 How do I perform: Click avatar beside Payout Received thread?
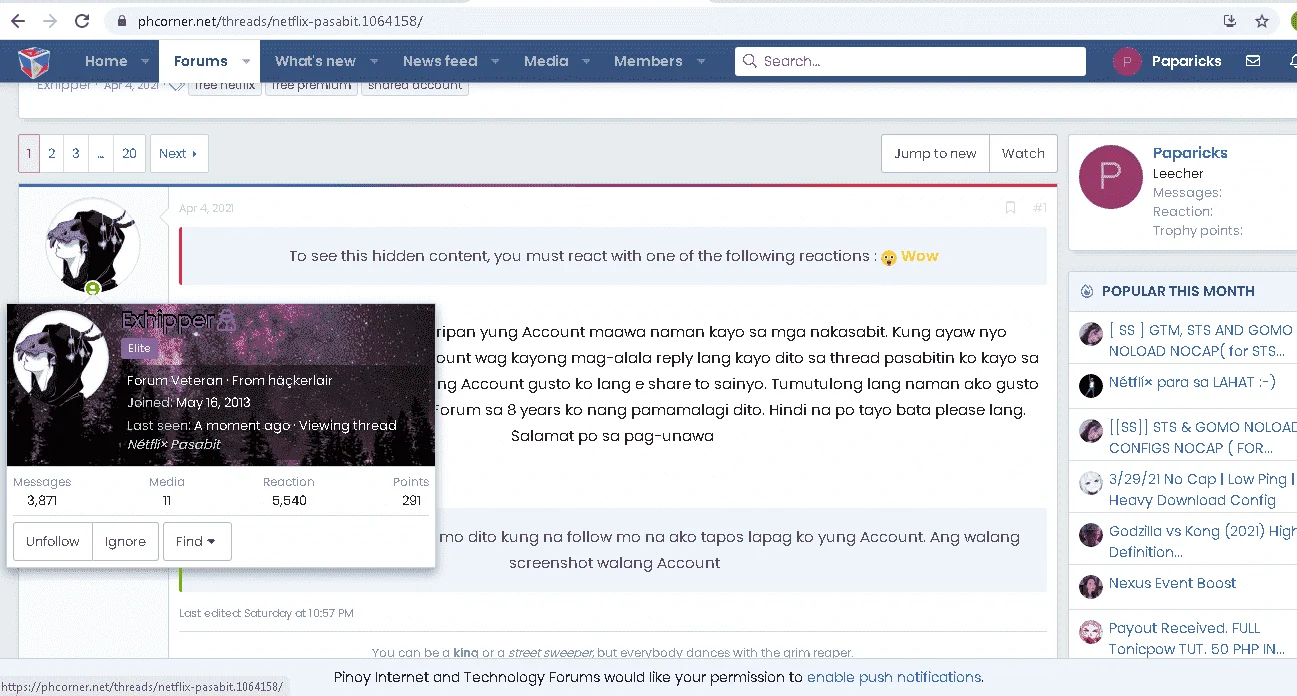tap(1090, 632)
